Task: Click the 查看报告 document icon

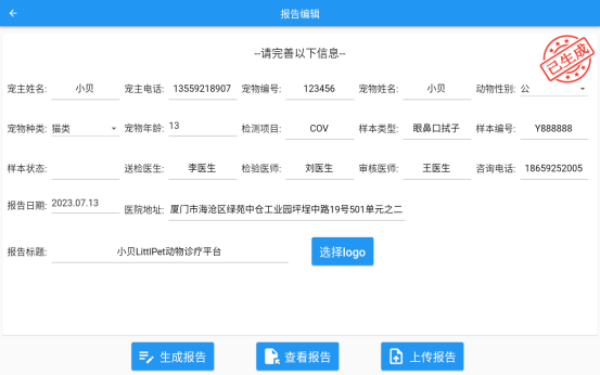Action: (x=272, y=357)
